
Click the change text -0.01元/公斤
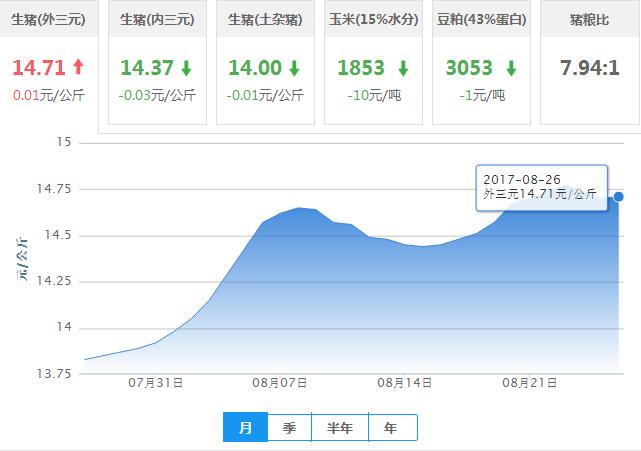pyautogui.click(x=265, y=96)
